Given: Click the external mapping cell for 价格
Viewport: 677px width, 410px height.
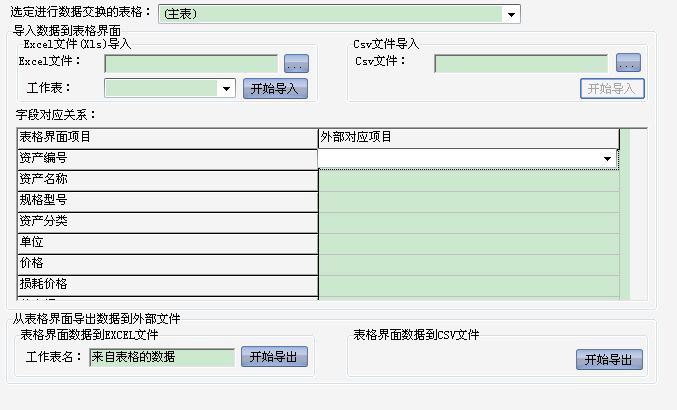Looking at the screenshot, I should click(x=469, y=265).
